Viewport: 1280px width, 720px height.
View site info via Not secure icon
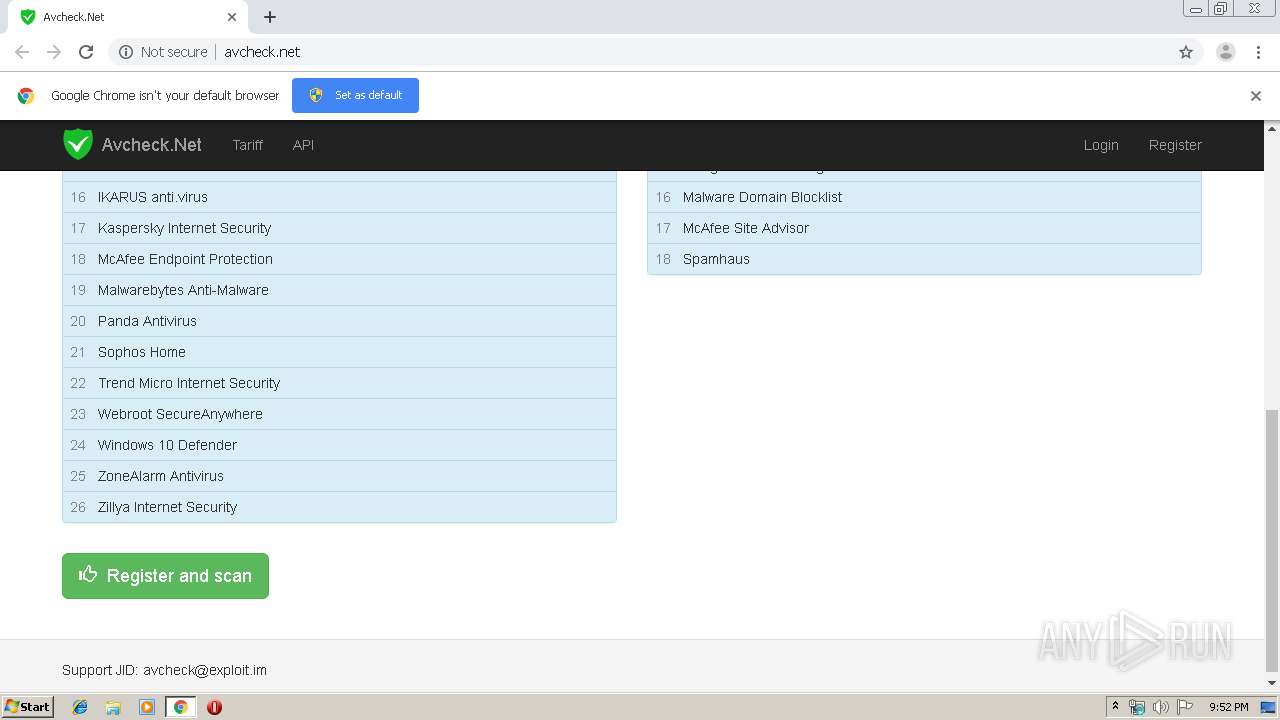pos(126,52)
